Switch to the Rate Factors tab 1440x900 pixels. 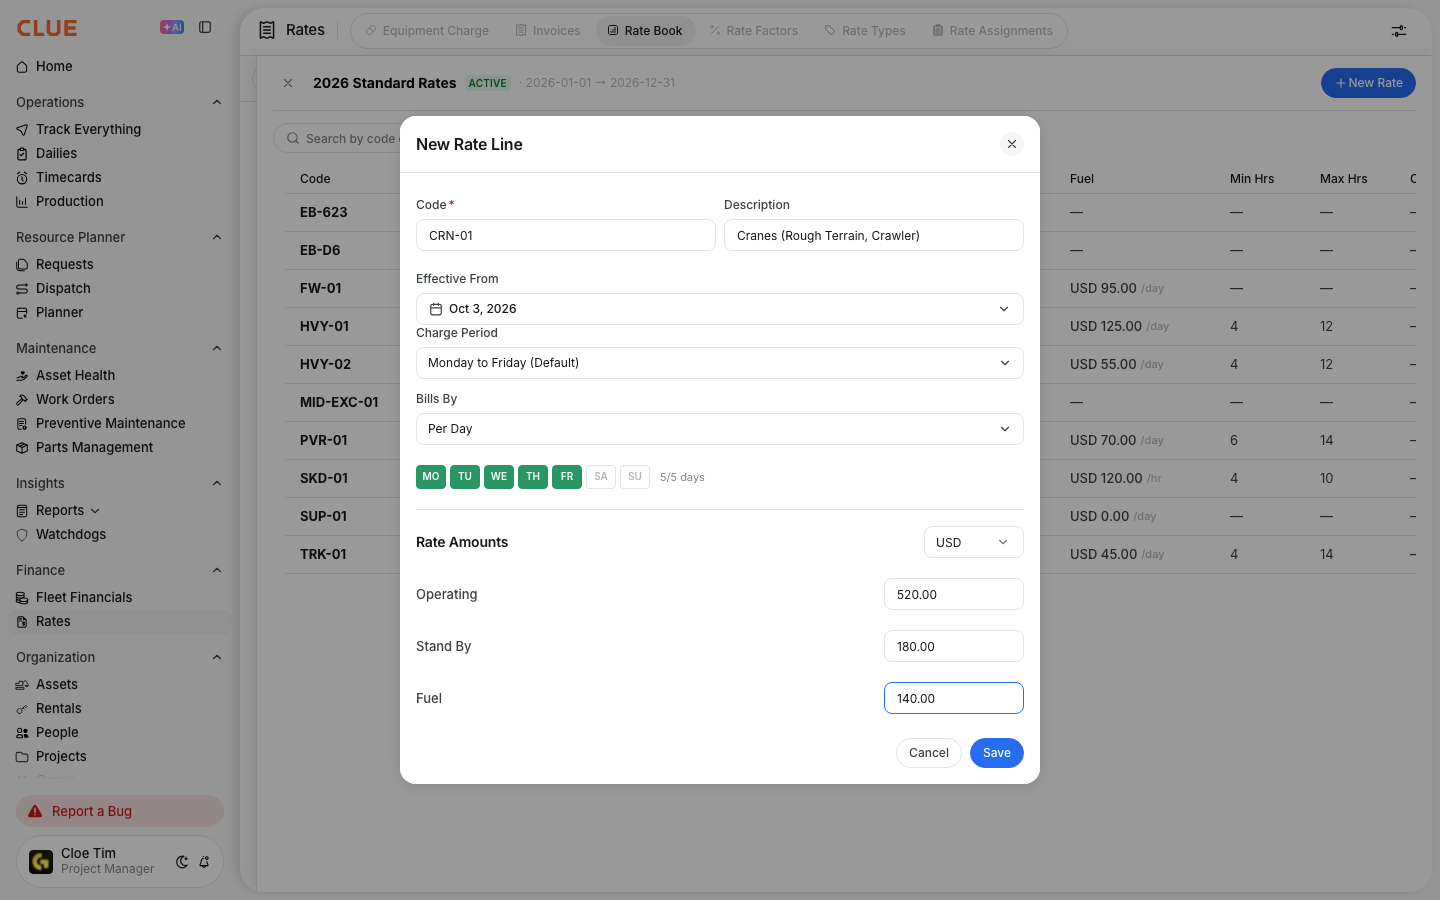pyautogui.click(x=754, y=31)
